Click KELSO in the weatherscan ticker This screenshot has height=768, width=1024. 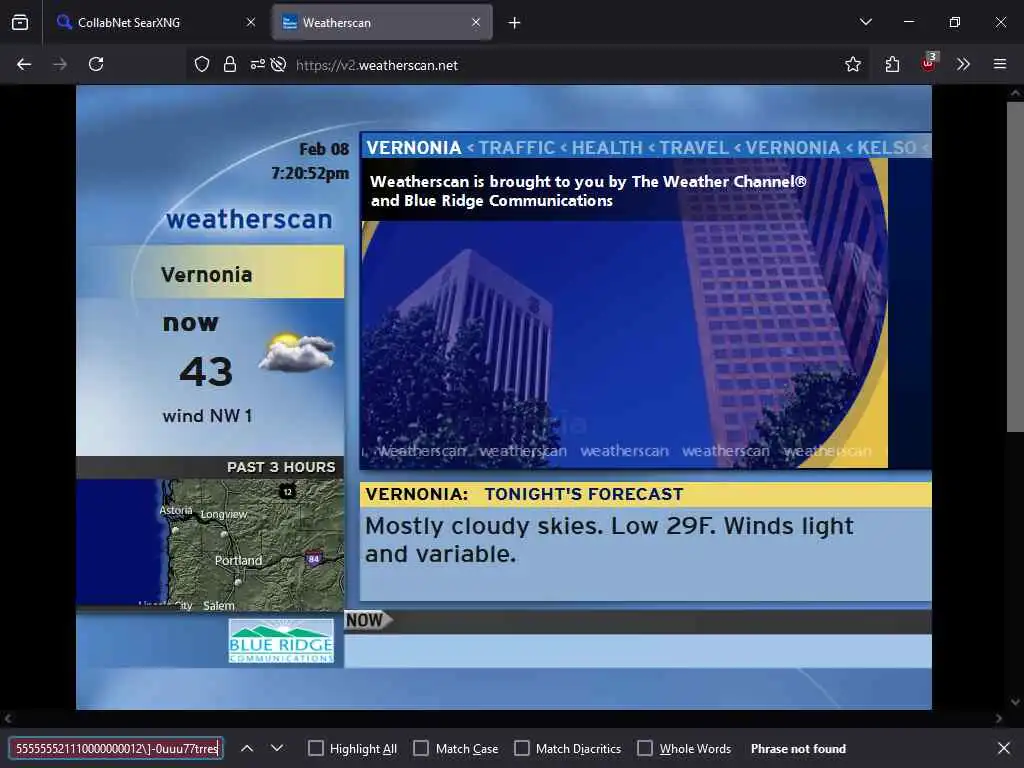point(887,148)
